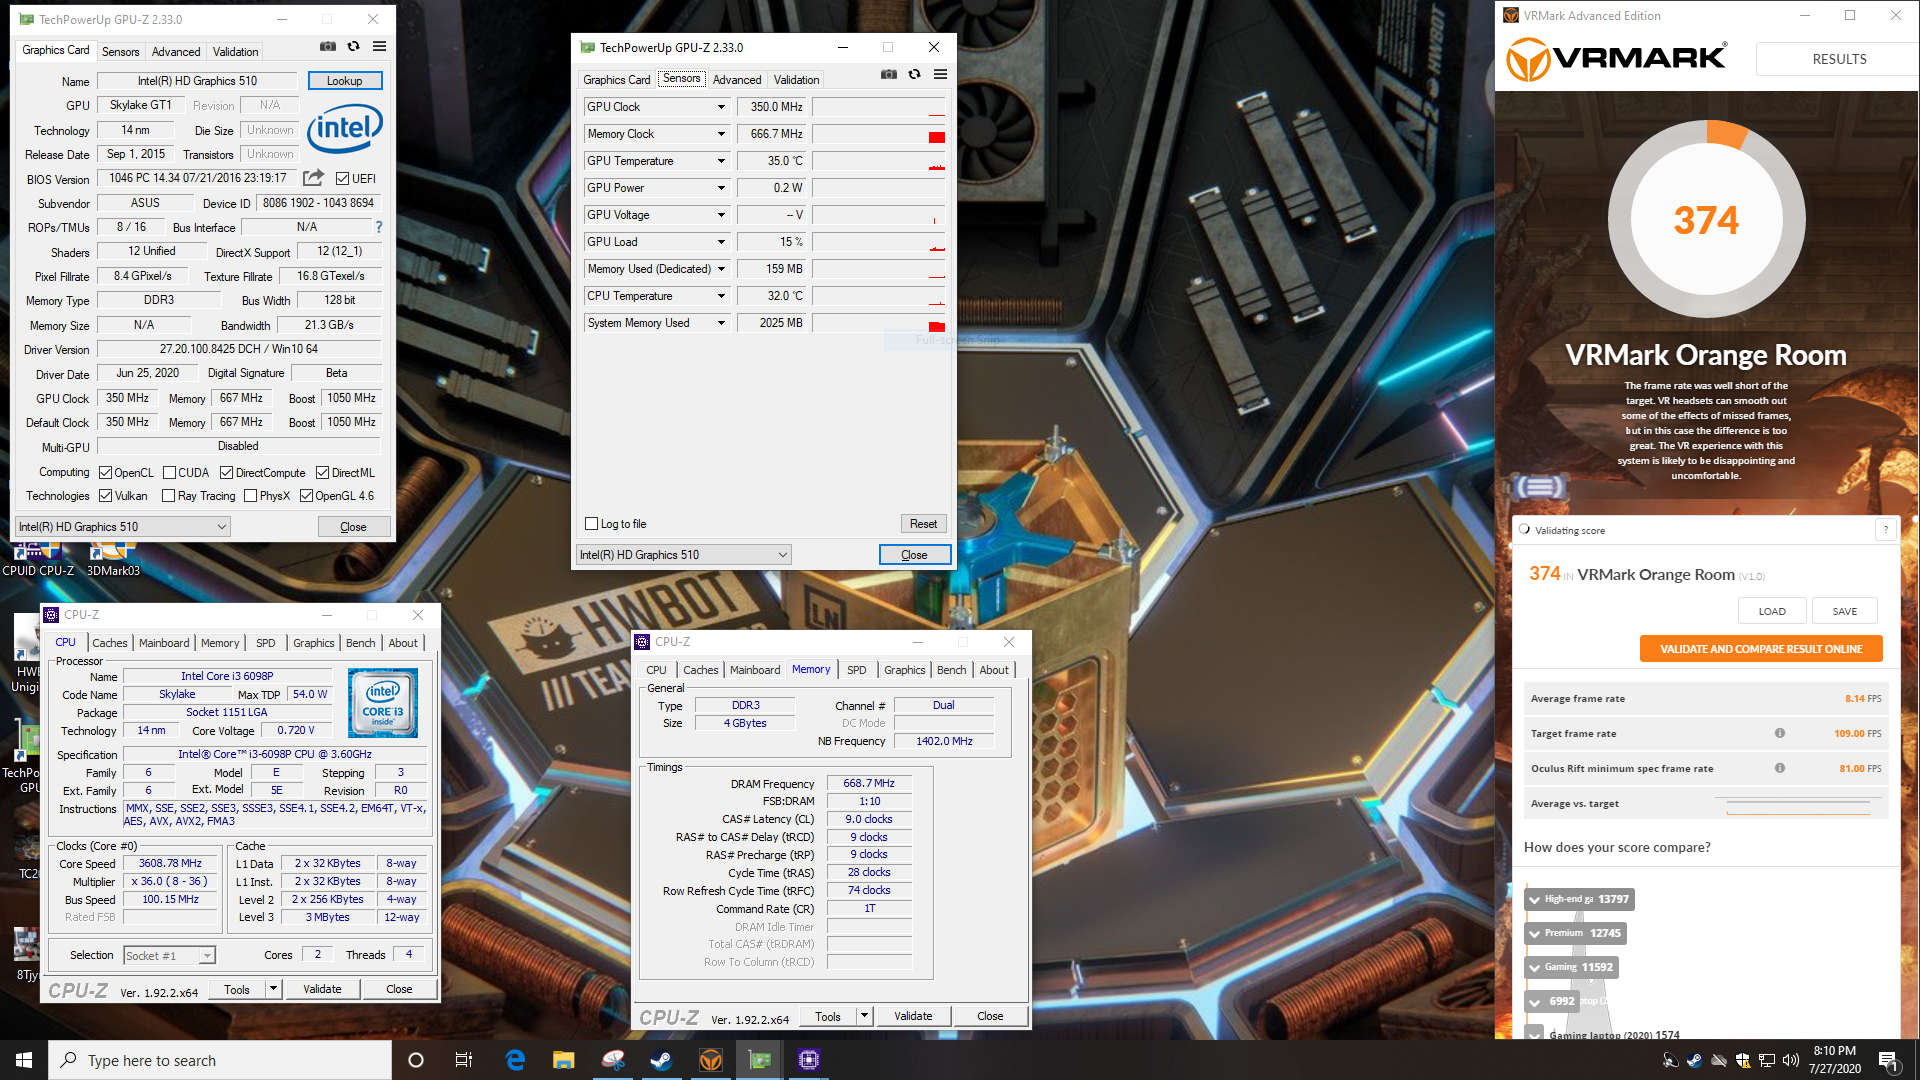Click the GPU Name field Intel HD Graphics 510
The height and width of the screenshot is (1080, 1920).
197,81
